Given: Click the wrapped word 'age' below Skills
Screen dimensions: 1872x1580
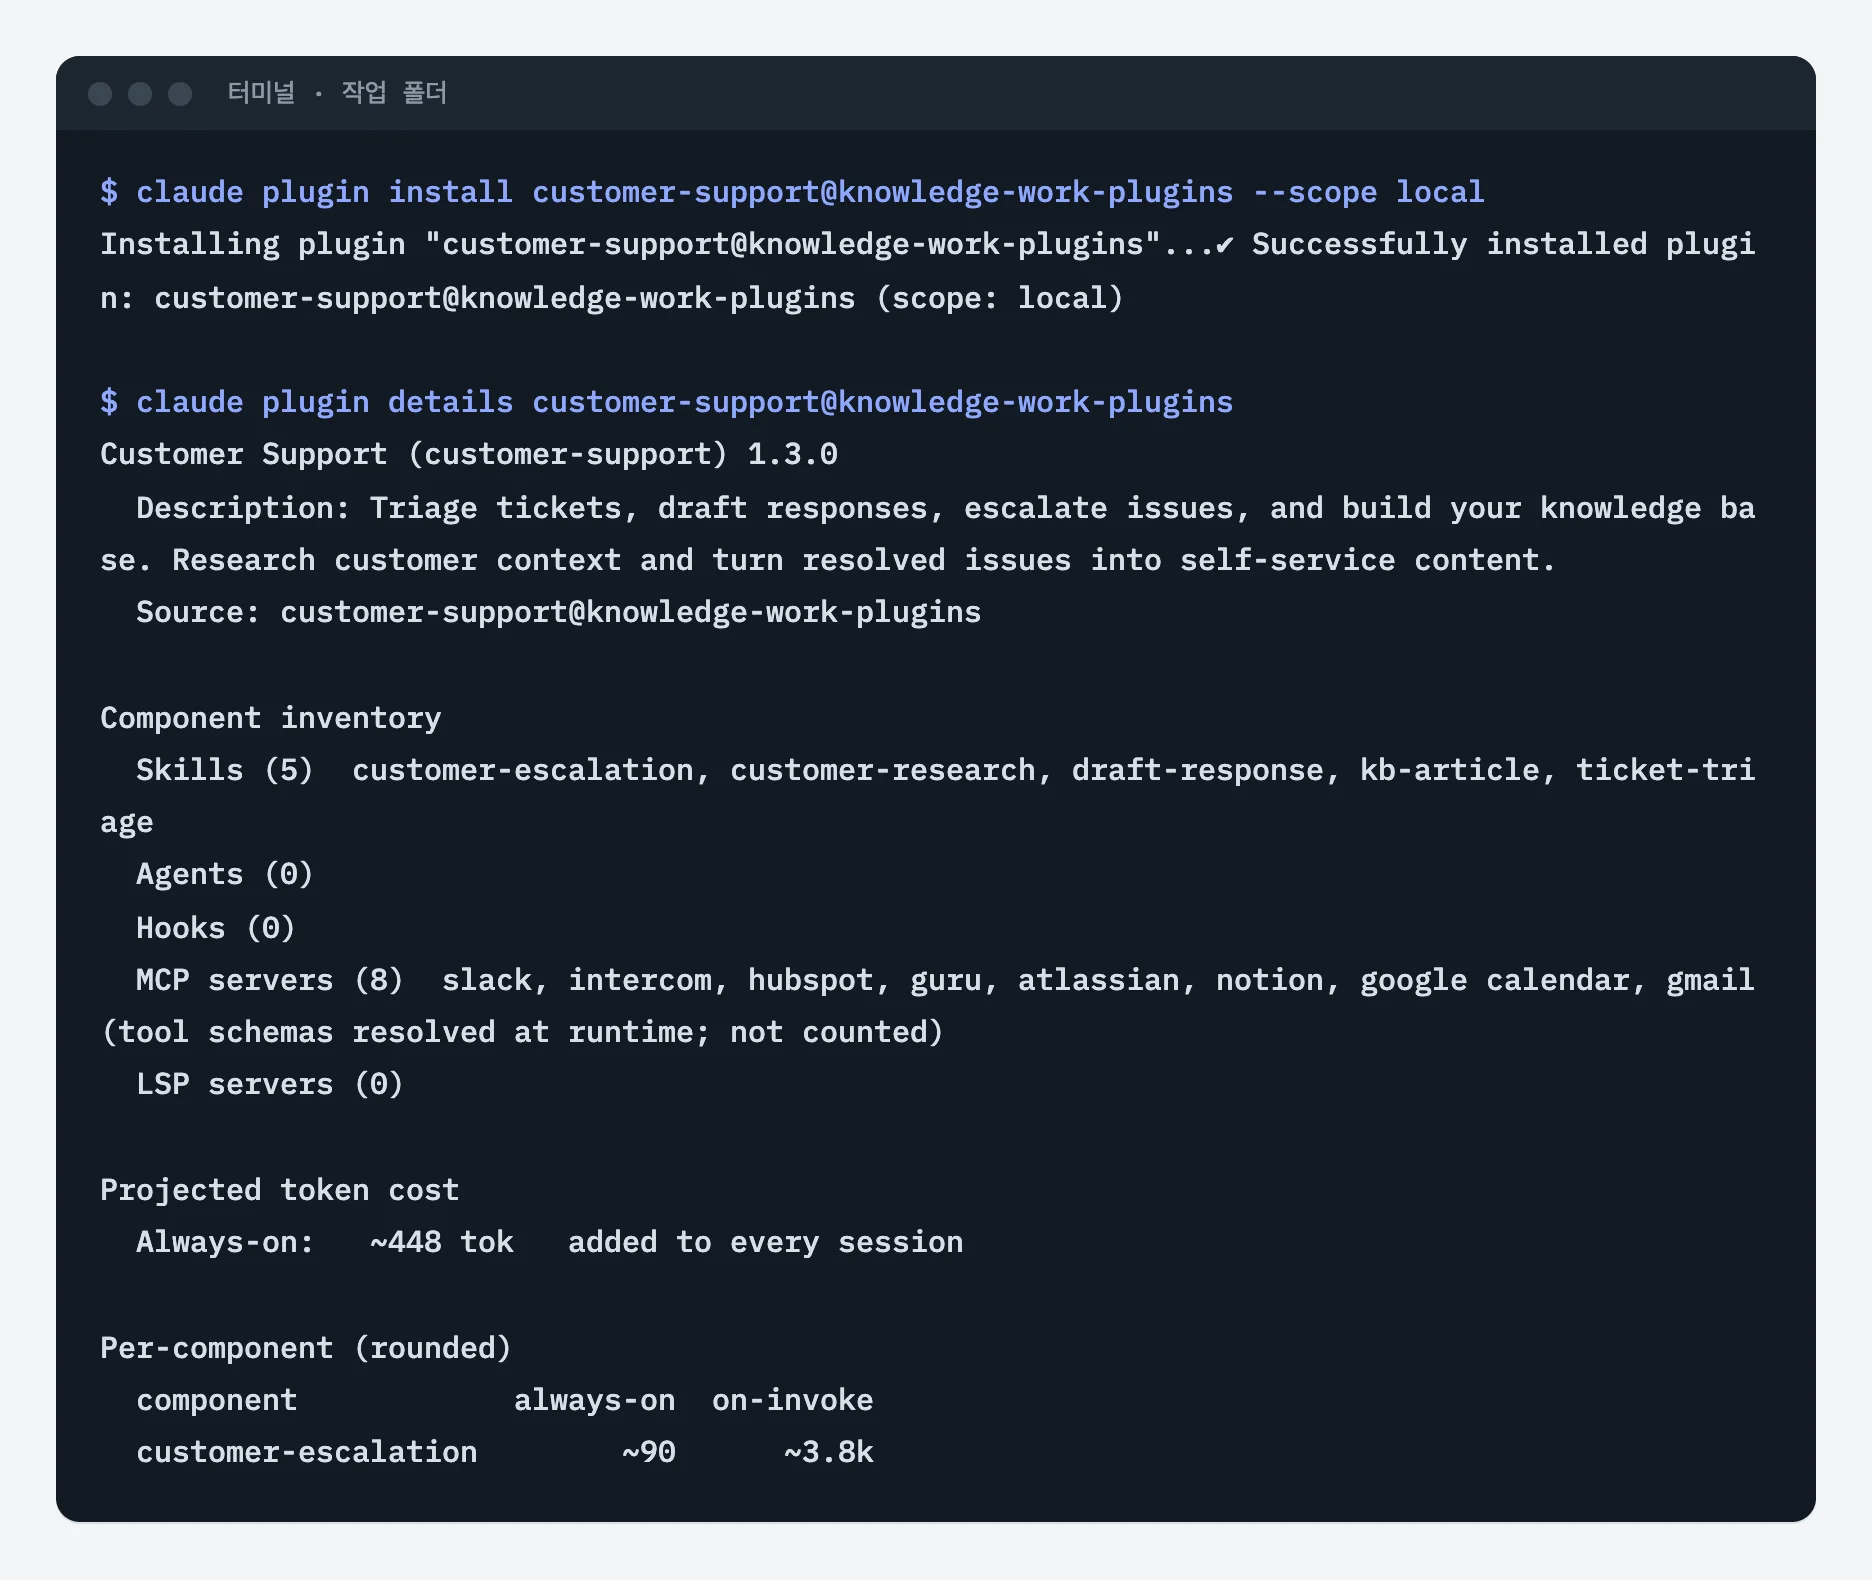Looking at the screenshot, I should coord(126,823).
